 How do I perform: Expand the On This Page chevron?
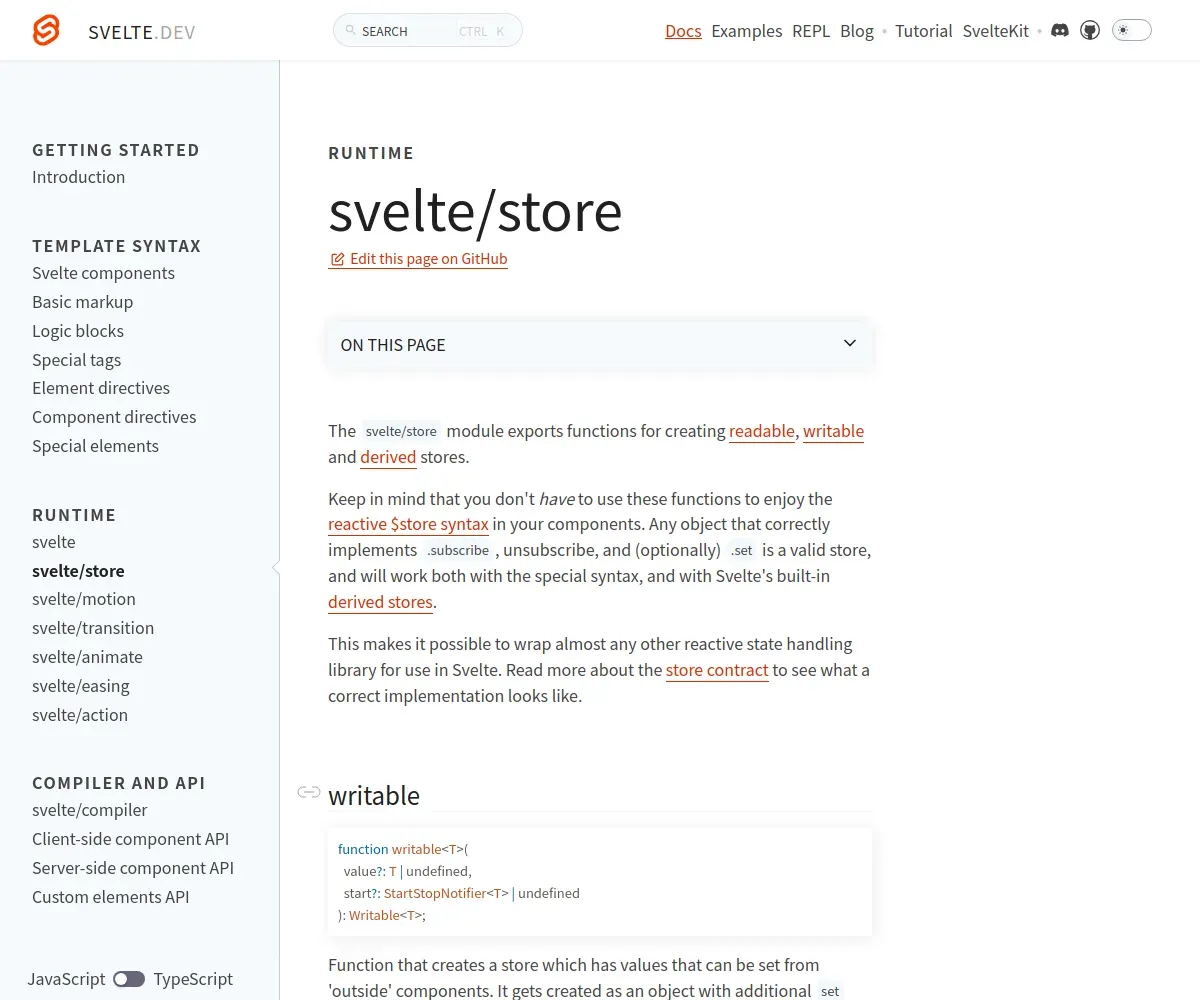coord(850,343)
